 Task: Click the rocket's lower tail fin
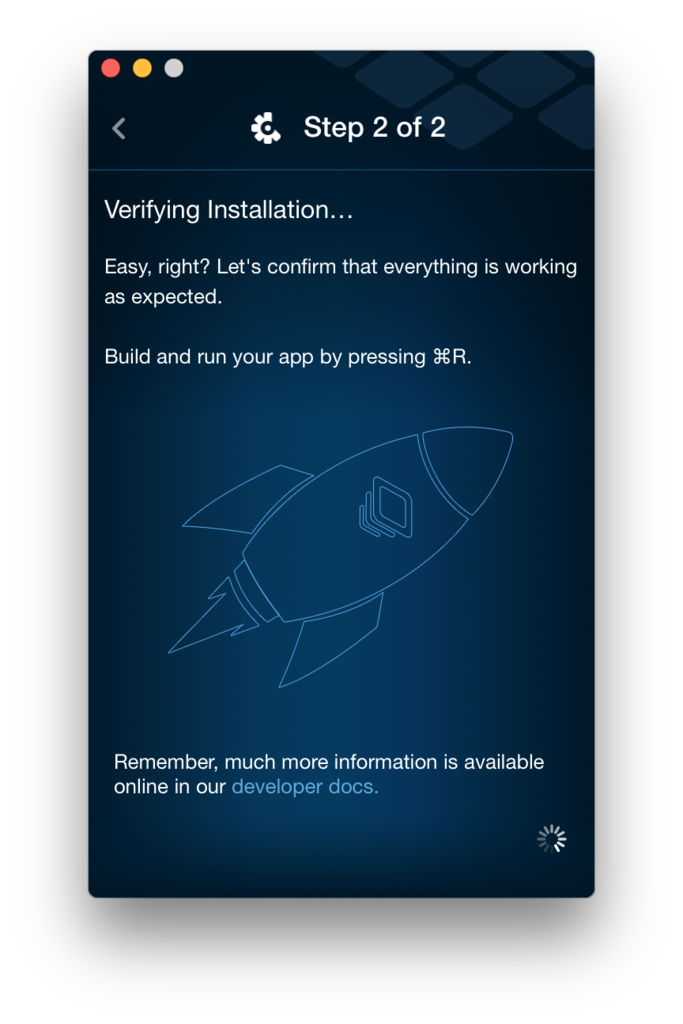330,641
